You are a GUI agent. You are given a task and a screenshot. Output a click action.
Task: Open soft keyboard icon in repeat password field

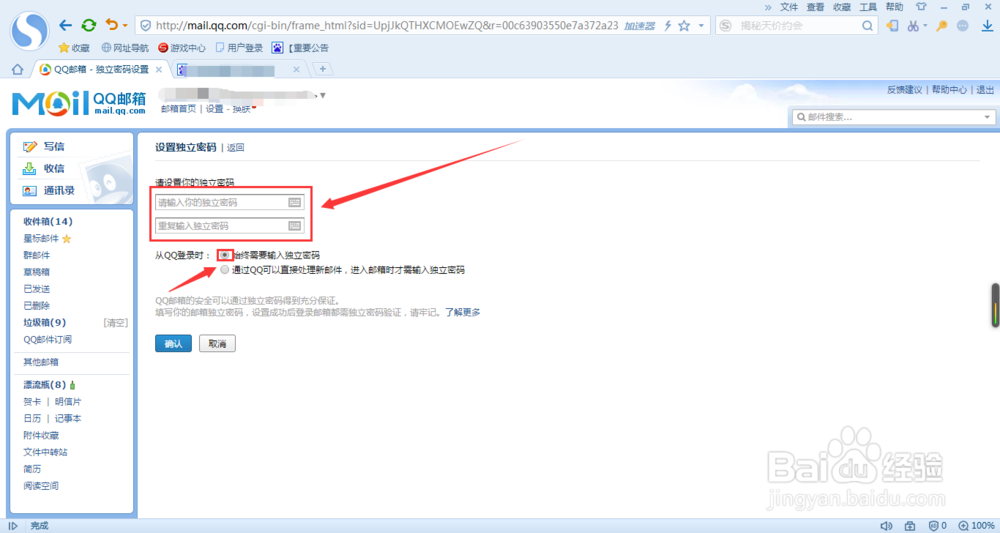(x=294, y=226)
